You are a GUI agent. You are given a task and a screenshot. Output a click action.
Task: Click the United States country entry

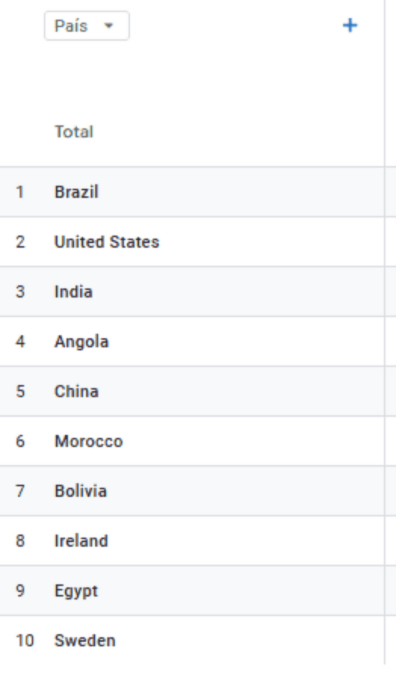[106, 242]
